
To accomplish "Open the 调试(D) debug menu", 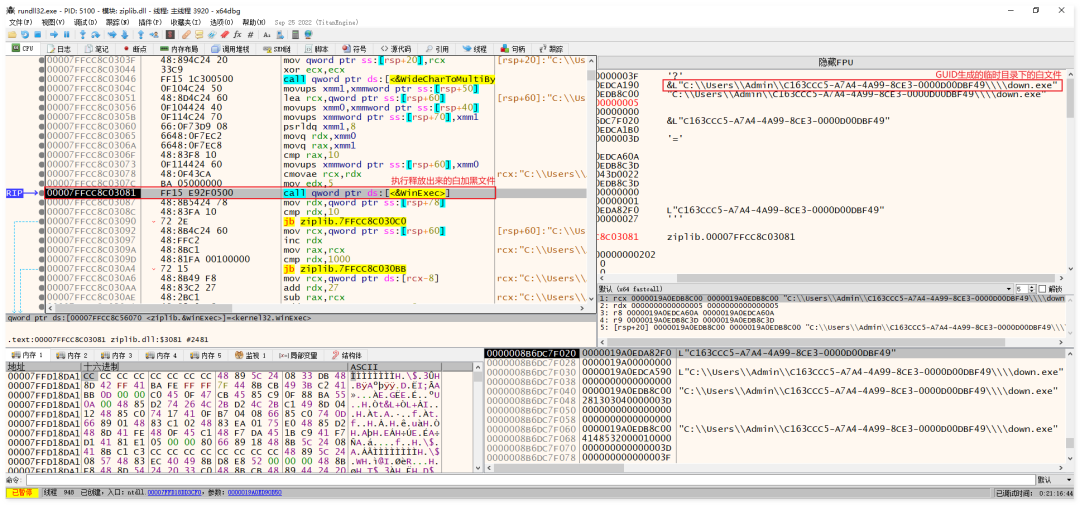I will tap(85, 22).
